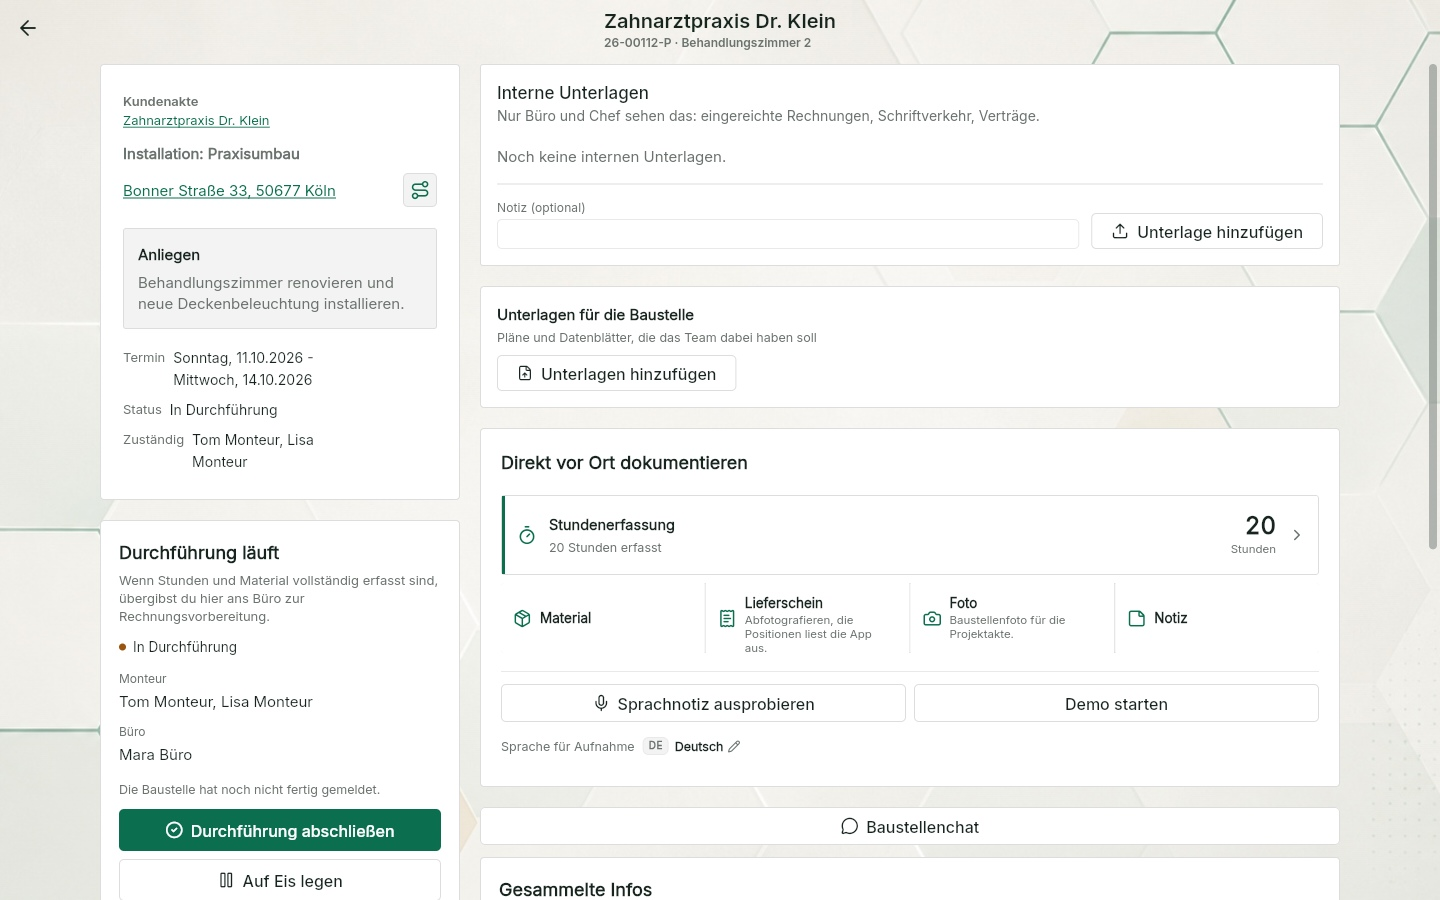Open the Lieferschein tile
The image size is (1440, 900).
click(807, 618)
